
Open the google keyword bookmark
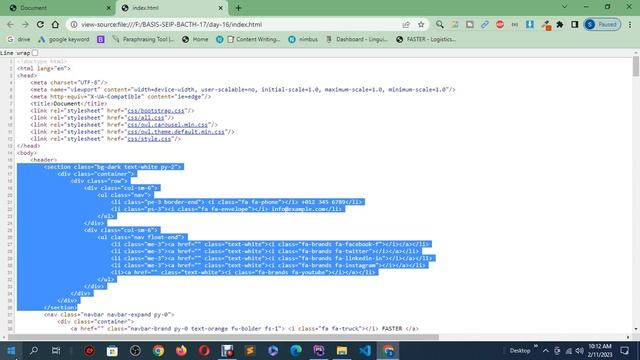pyautogui.click(x=64, y=39)
